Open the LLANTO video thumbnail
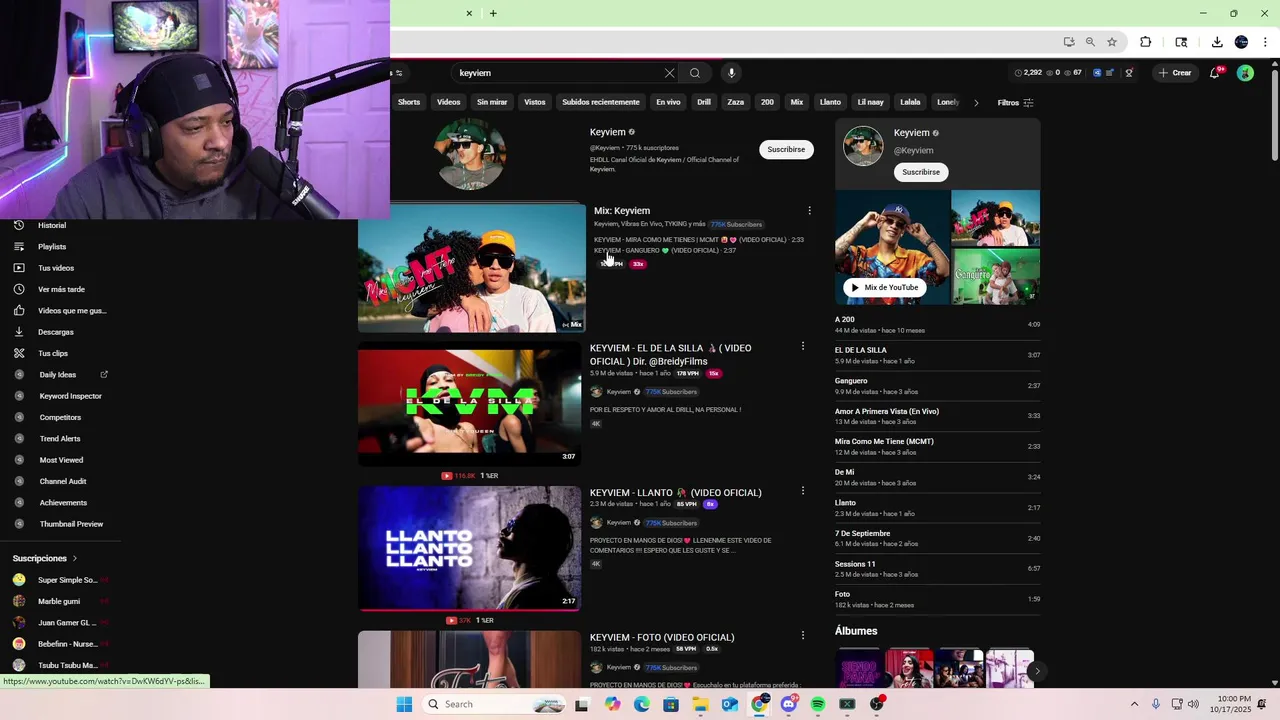1280x720 pixels. coord(470,548)
